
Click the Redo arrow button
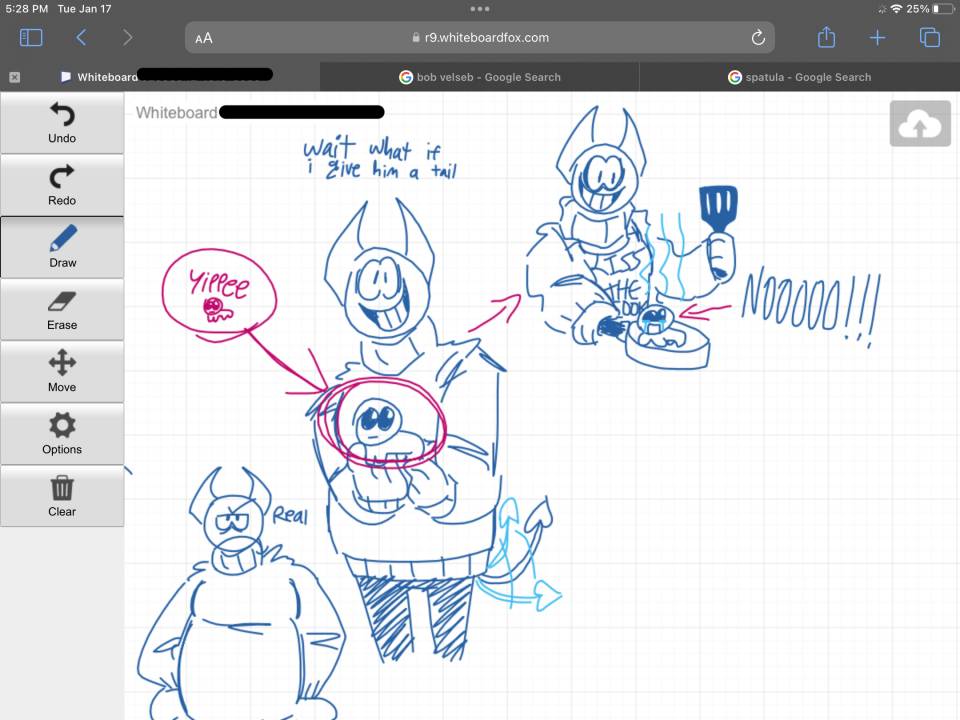point(62,185)
